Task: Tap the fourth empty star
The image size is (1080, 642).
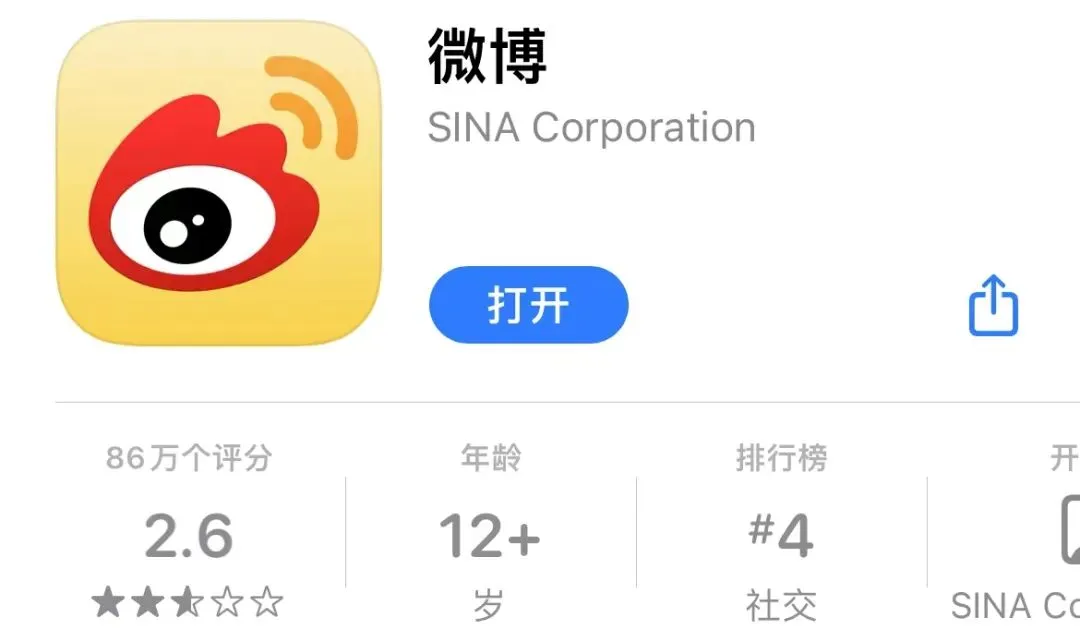Action: click(227, 602)
